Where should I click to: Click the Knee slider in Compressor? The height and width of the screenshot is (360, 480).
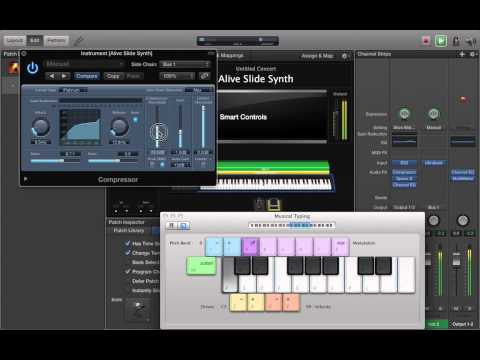(x=113, y=161)
